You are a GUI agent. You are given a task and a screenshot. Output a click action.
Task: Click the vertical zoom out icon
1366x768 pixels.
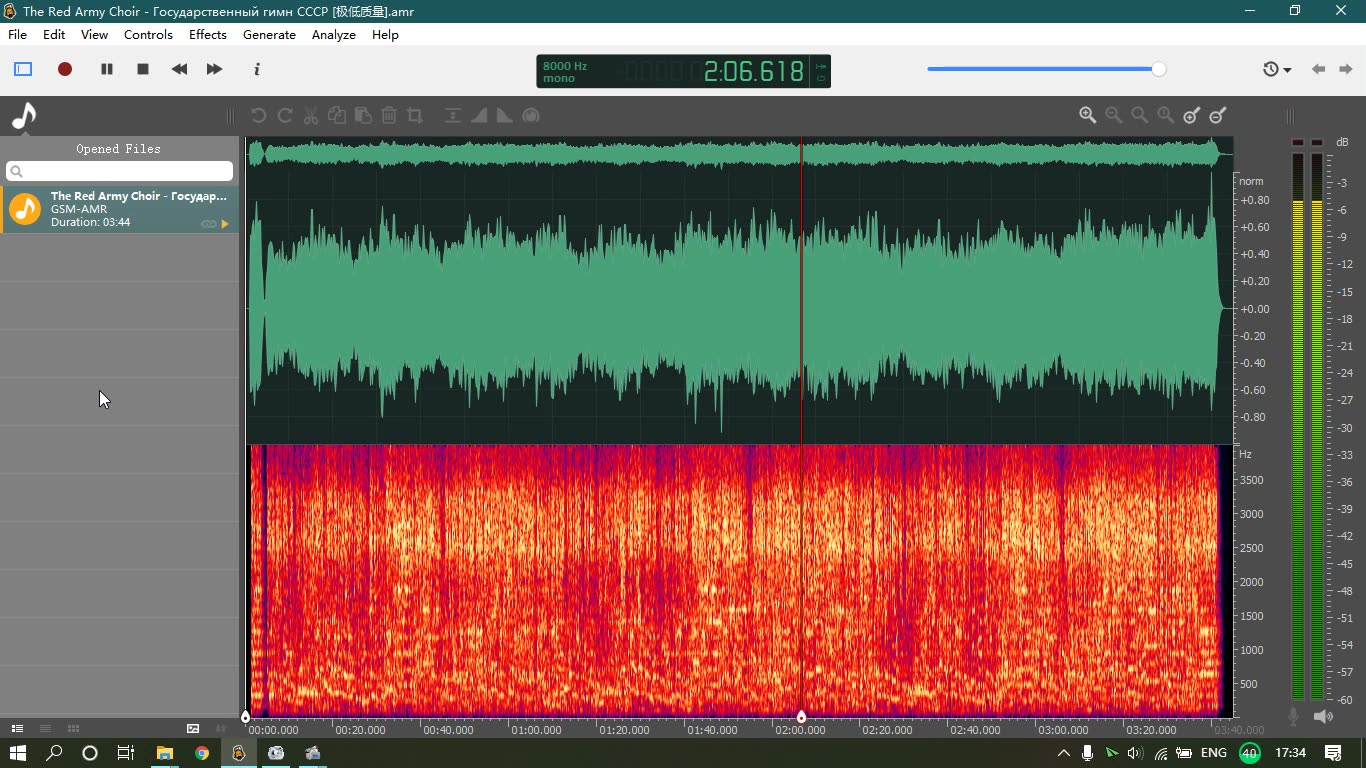click(1218, 116)
